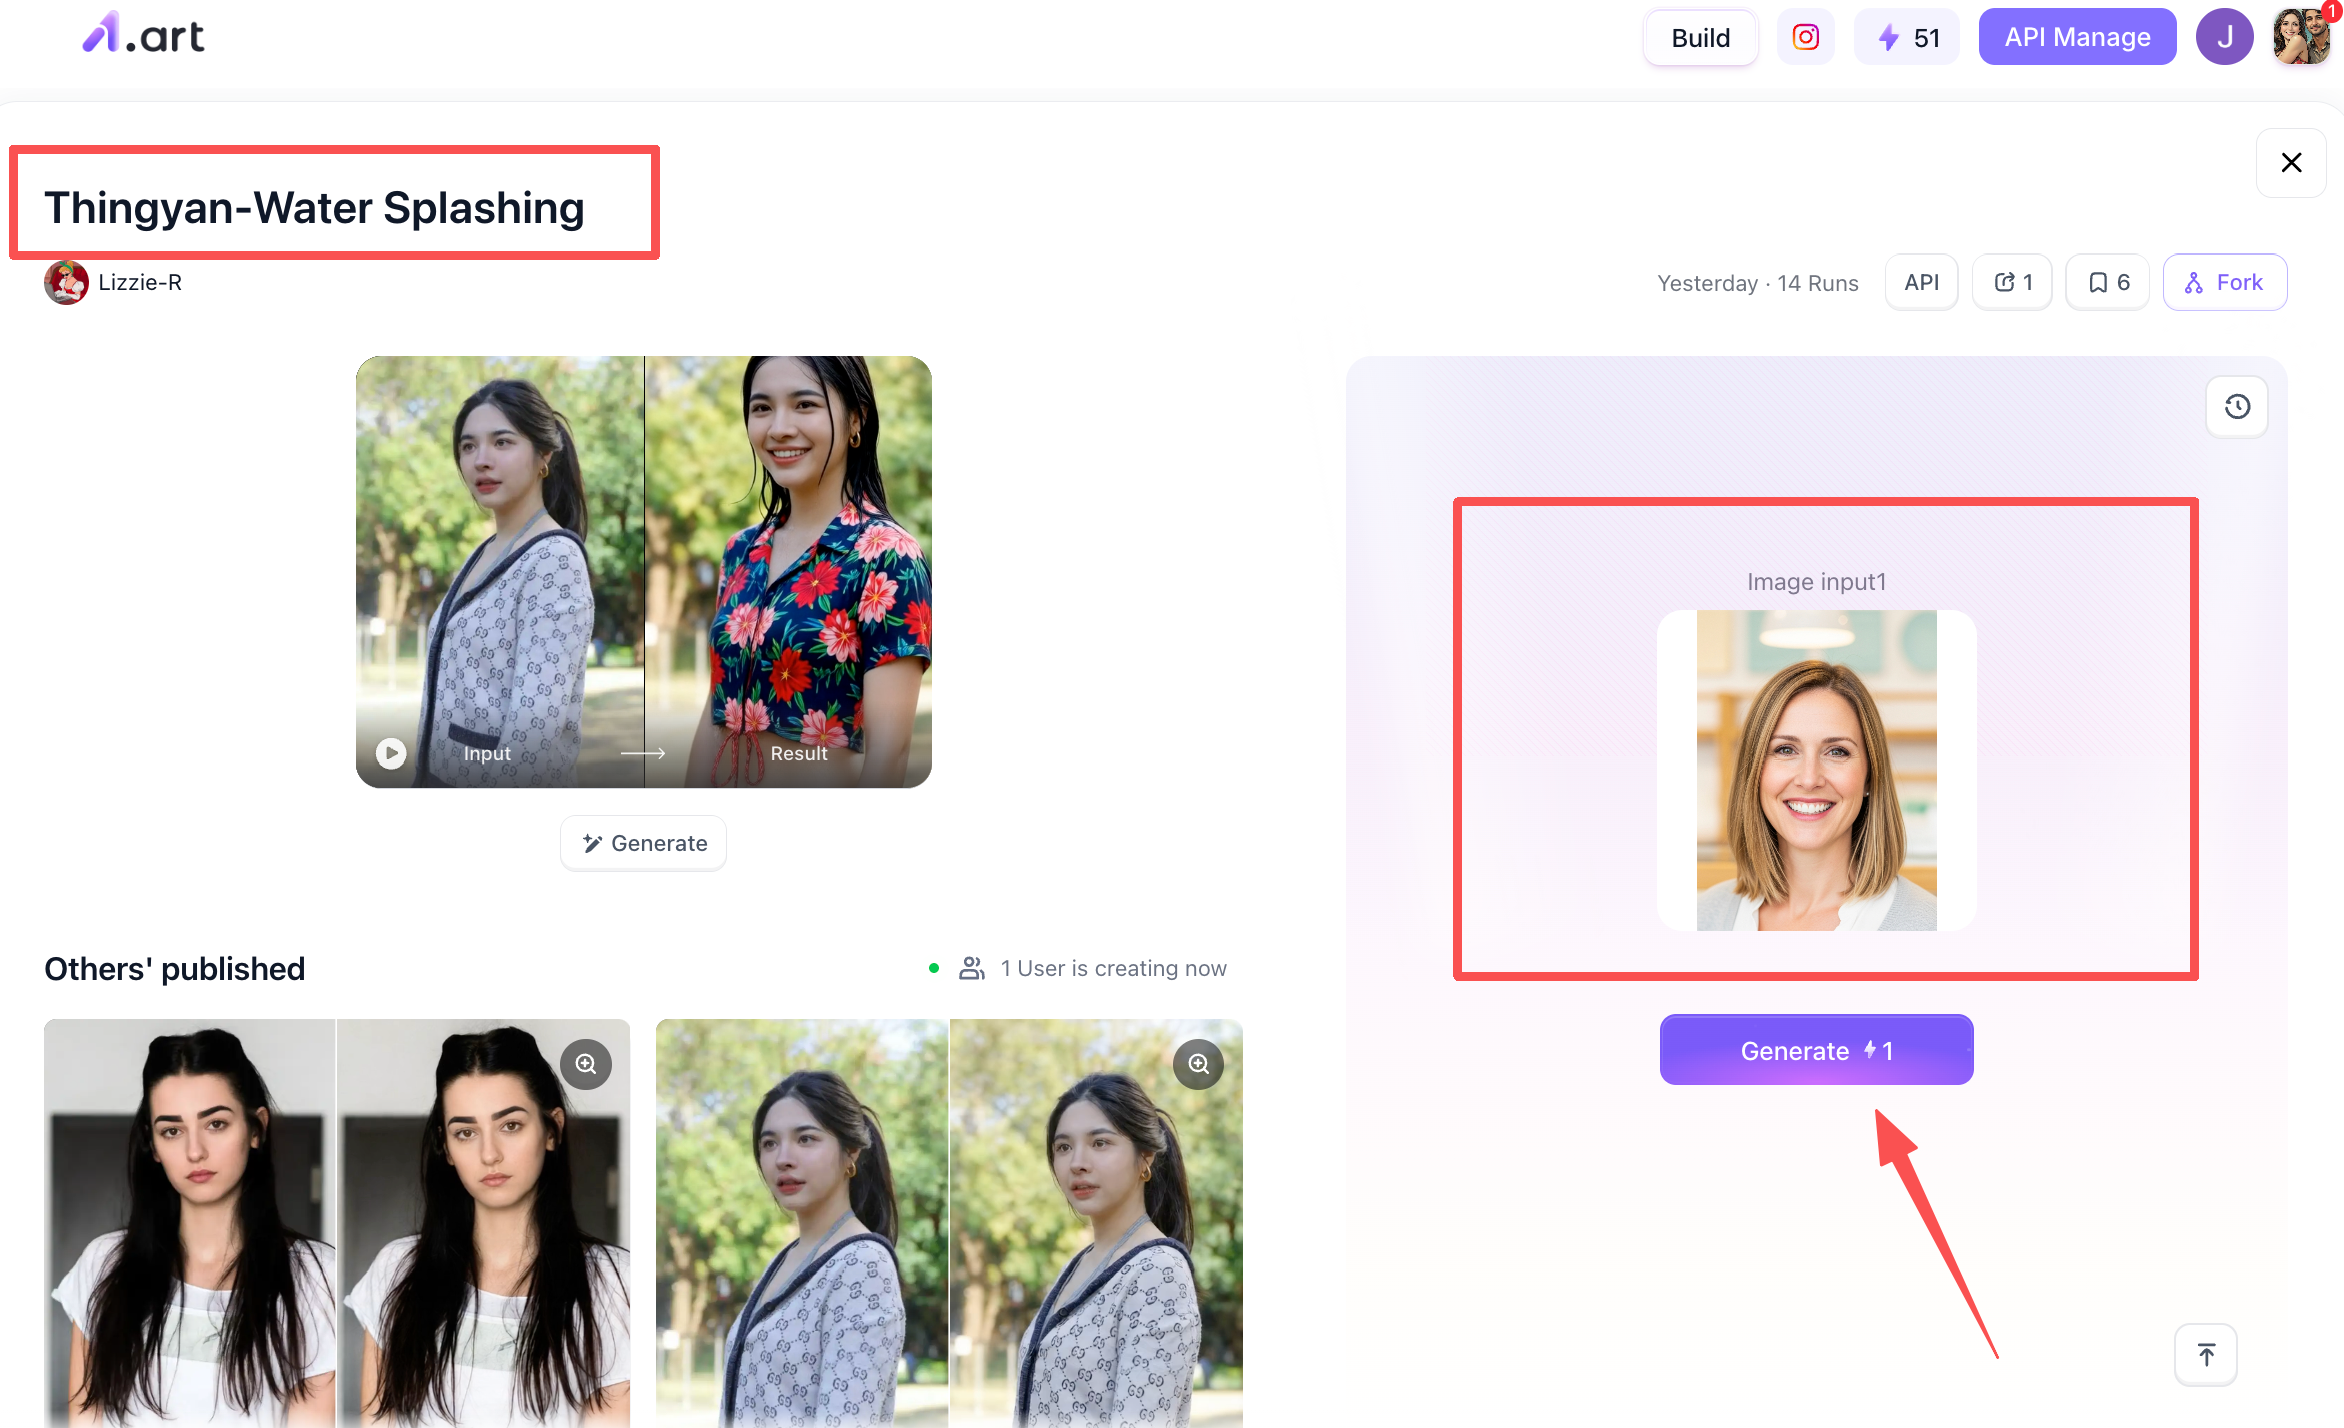Click scroll-to-top arrow button

[2206, 1355]
